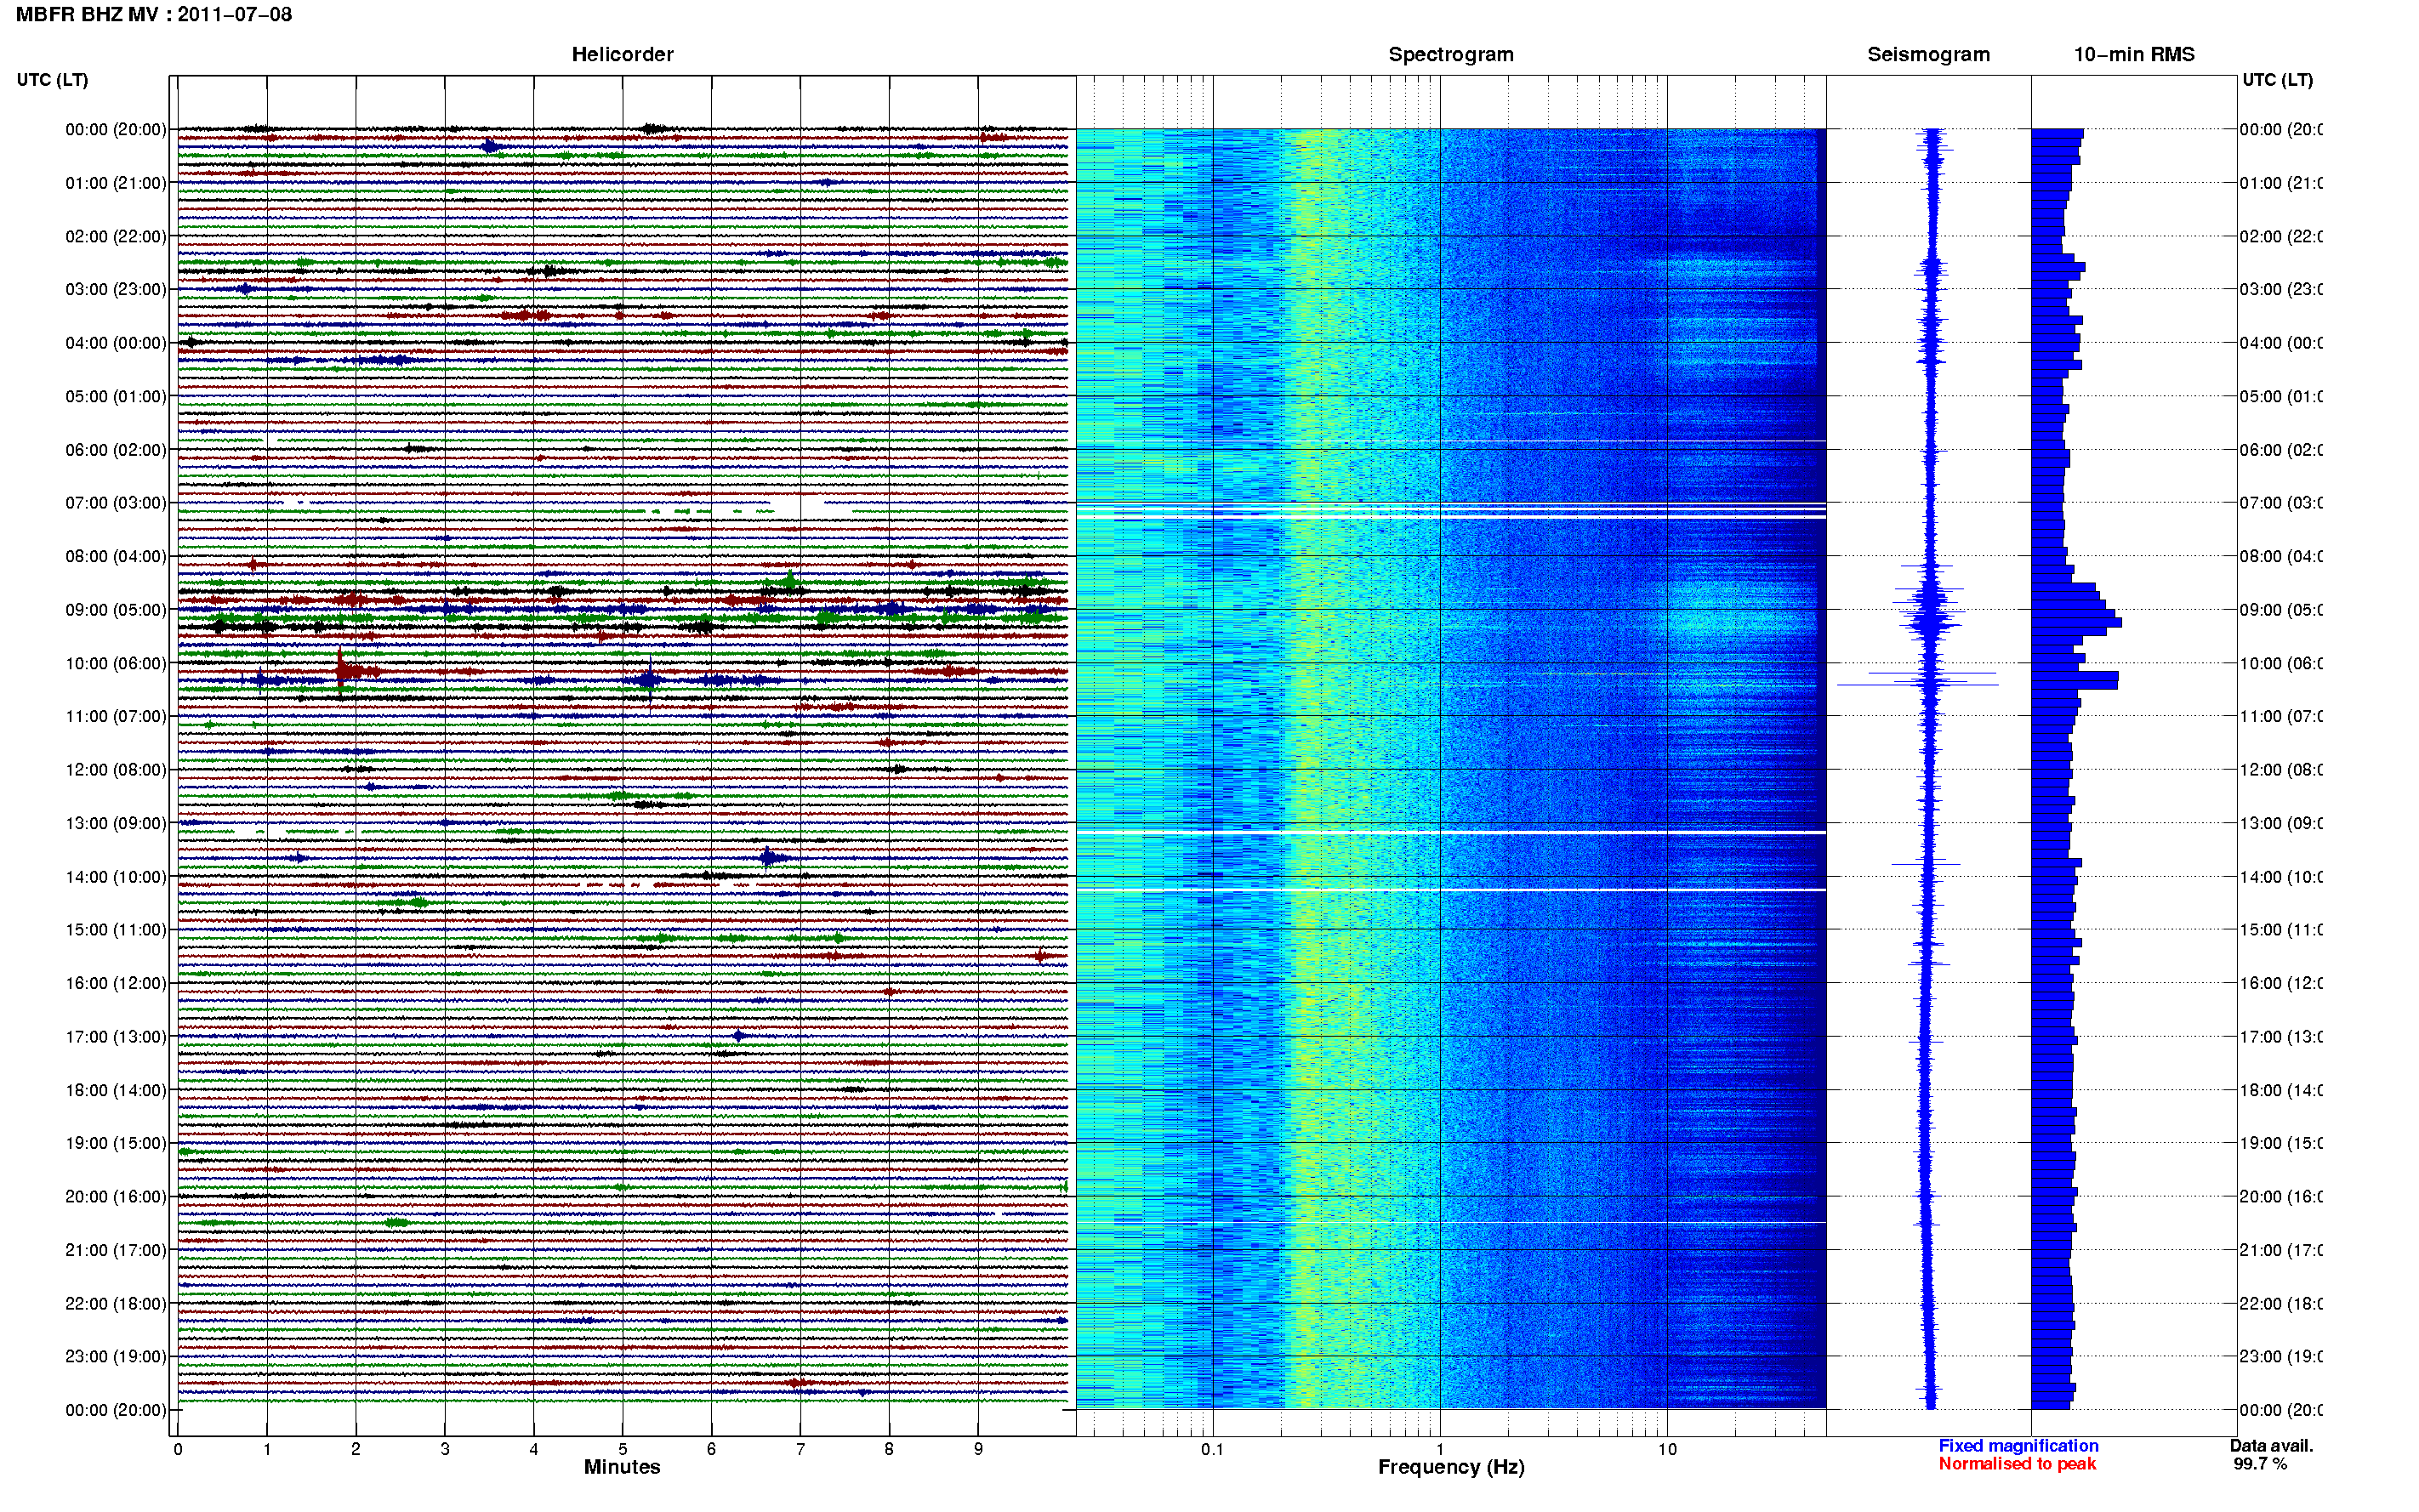Select the Minutes axis tick '9'
This screenshot has height=1512, width=2419.
pyautogui.click(x=978, y=1449)
